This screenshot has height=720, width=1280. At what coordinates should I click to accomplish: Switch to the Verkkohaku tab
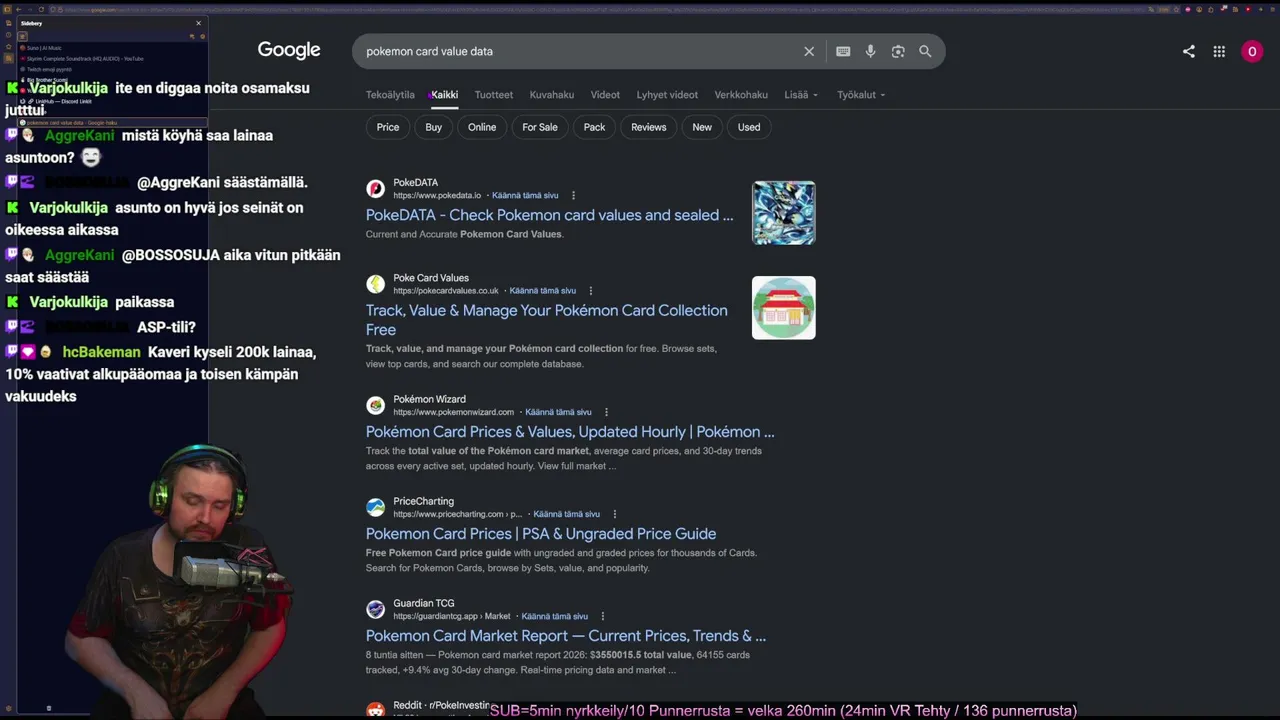[x=741, y=95]
